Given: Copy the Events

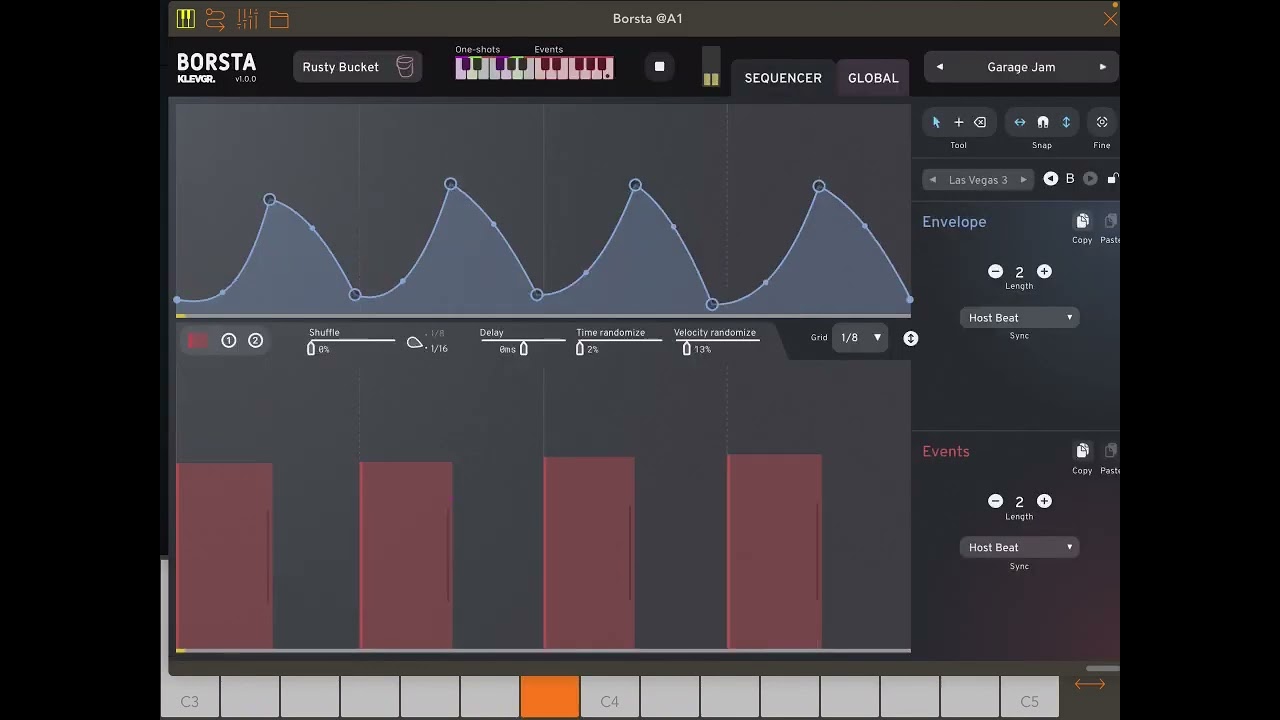Looking at the screenshot, I should coord(1082,452).
